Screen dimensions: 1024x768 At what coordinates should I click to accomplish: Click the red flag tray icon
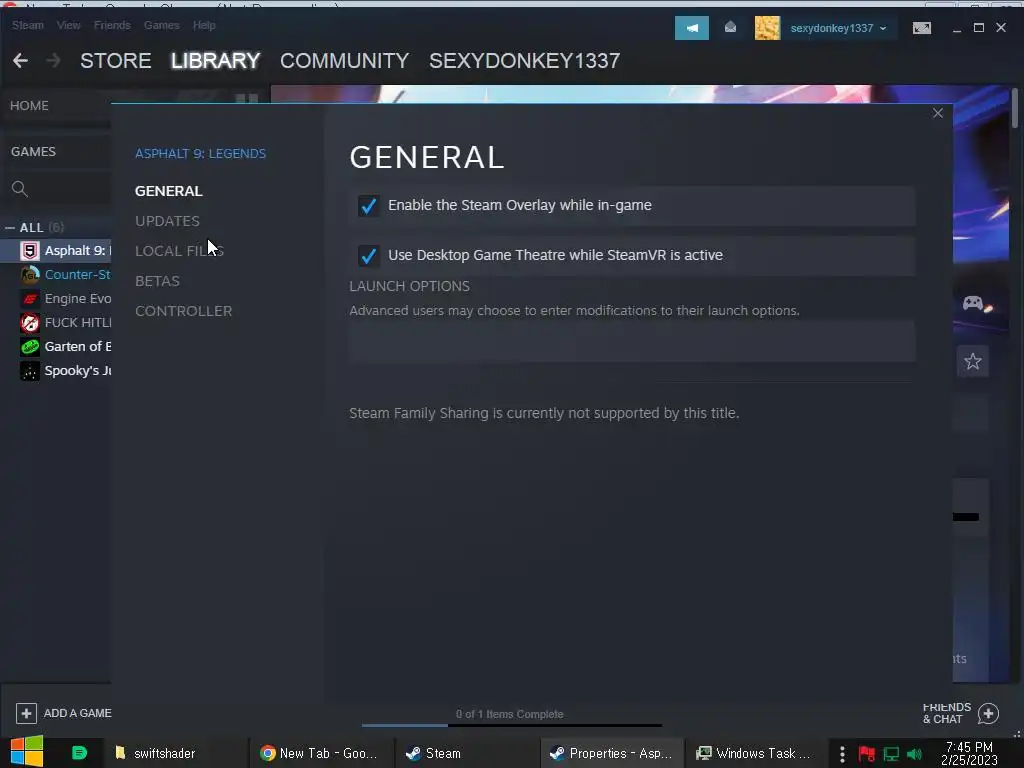(x=867, y=754)
